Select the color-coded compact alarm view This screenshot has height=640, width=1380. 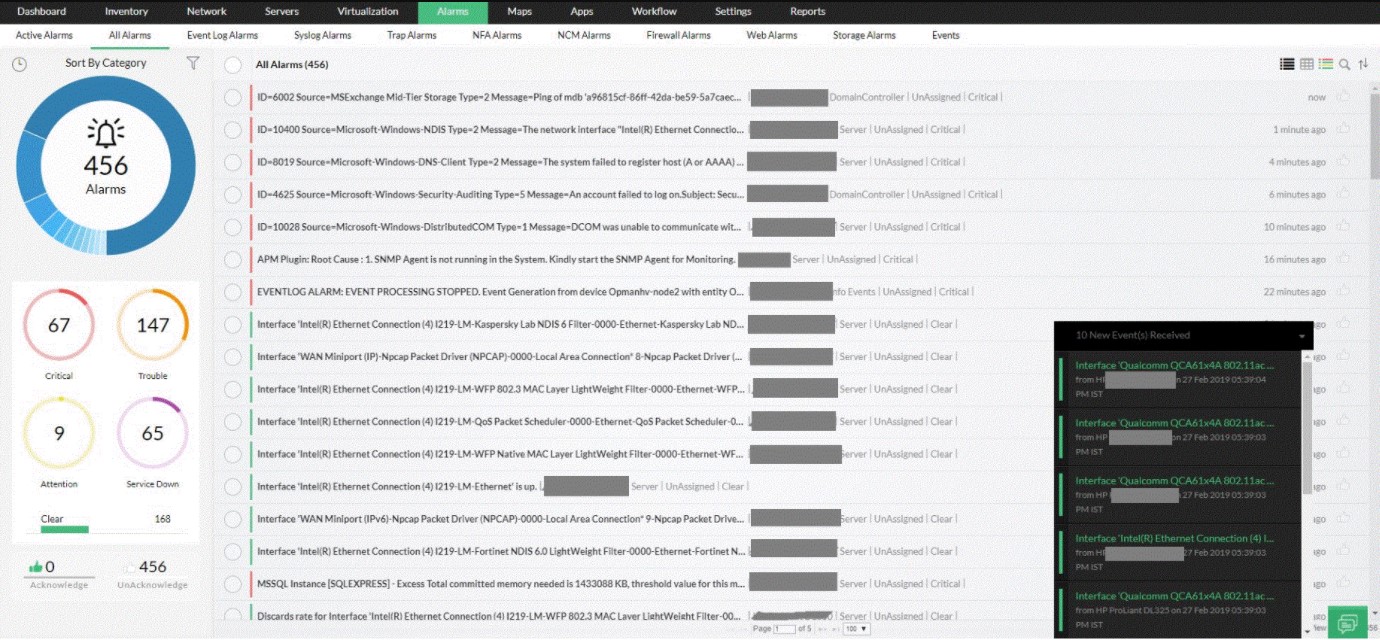[1325, 63]
